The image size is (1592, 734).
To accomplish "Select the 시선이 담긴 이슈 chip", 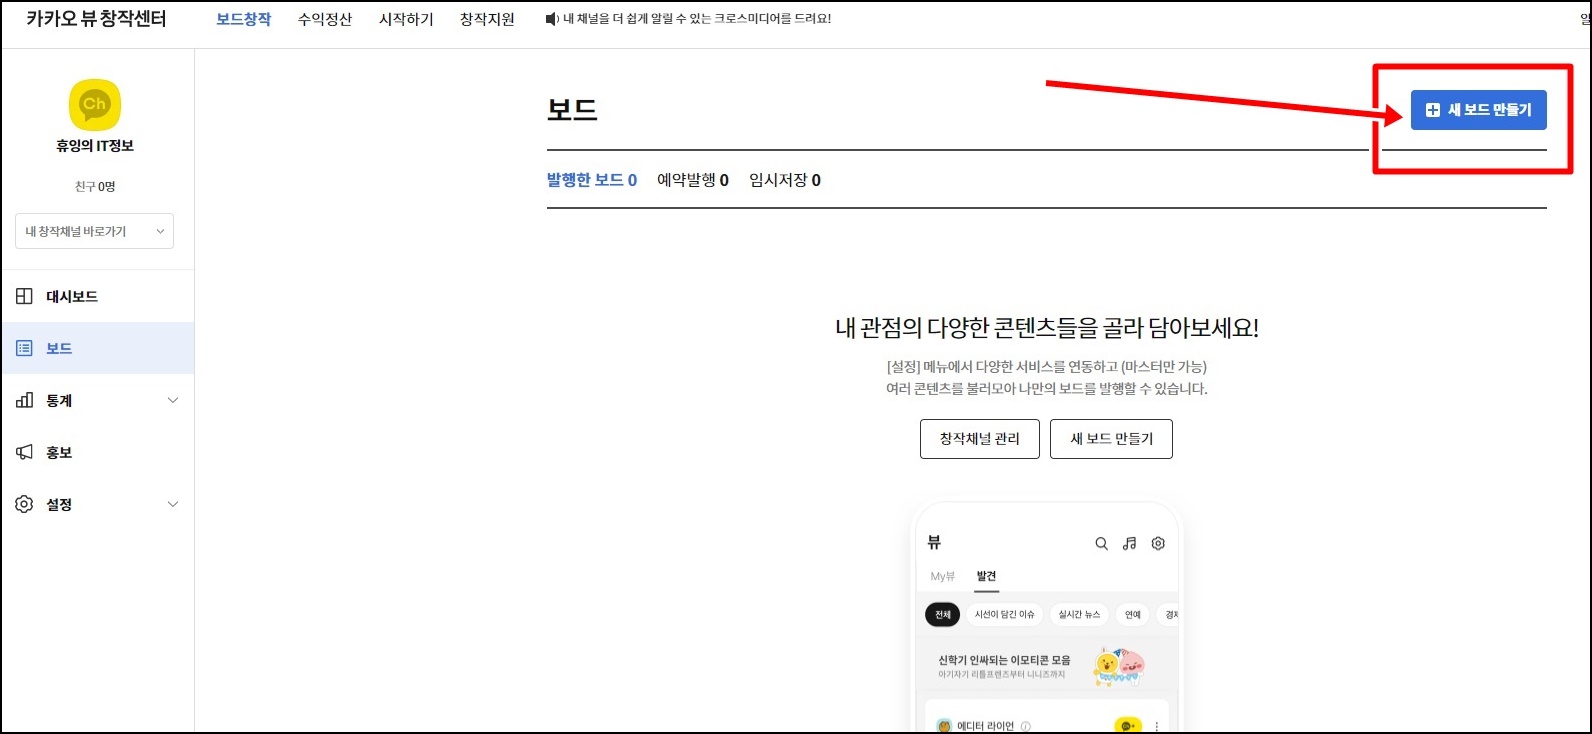I will tap(1004, 615).
